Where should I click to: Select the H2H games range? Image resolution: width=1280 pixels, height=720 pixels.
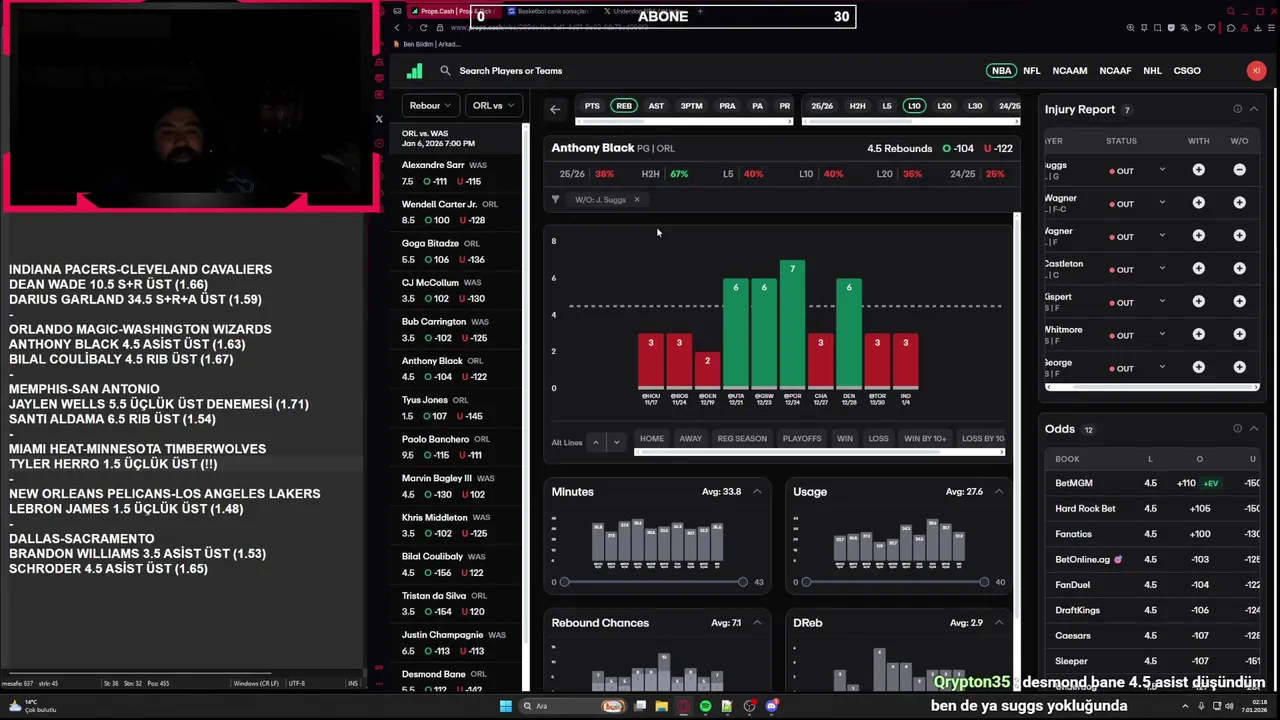[x=857, y=106]
